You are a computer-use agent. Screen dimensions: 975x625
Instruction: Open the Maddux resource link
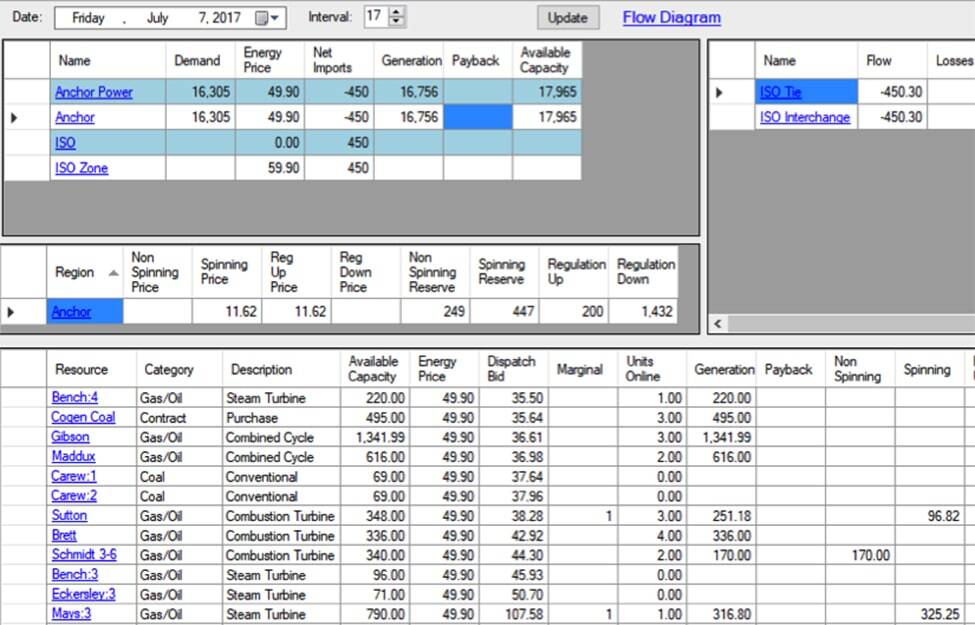pyautogui.click(x=73, y=456)
